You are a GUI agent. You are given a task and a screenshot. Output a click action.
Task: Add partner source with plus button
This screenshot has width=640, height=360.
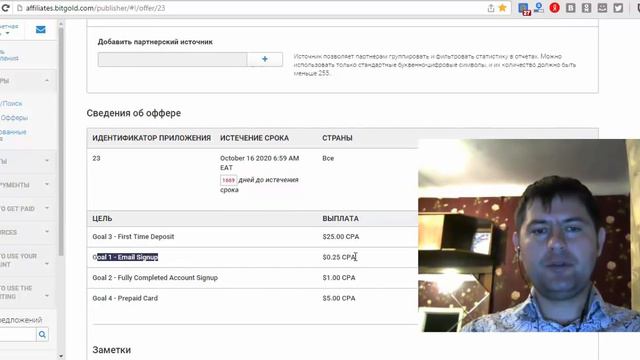click(265, 60)
